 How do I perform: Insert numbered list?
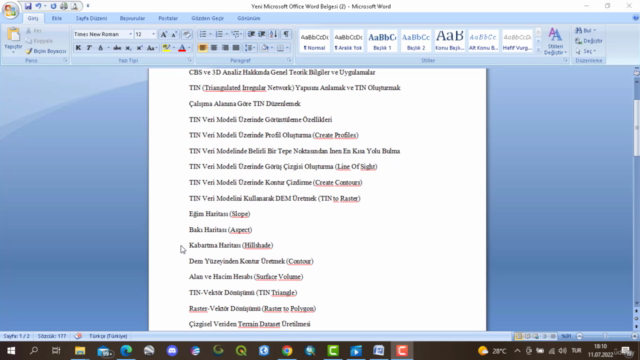[219, 34]
